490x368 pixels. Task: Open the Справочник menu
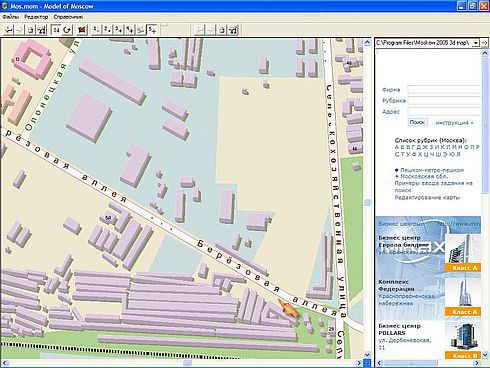(x=68, y=17)
